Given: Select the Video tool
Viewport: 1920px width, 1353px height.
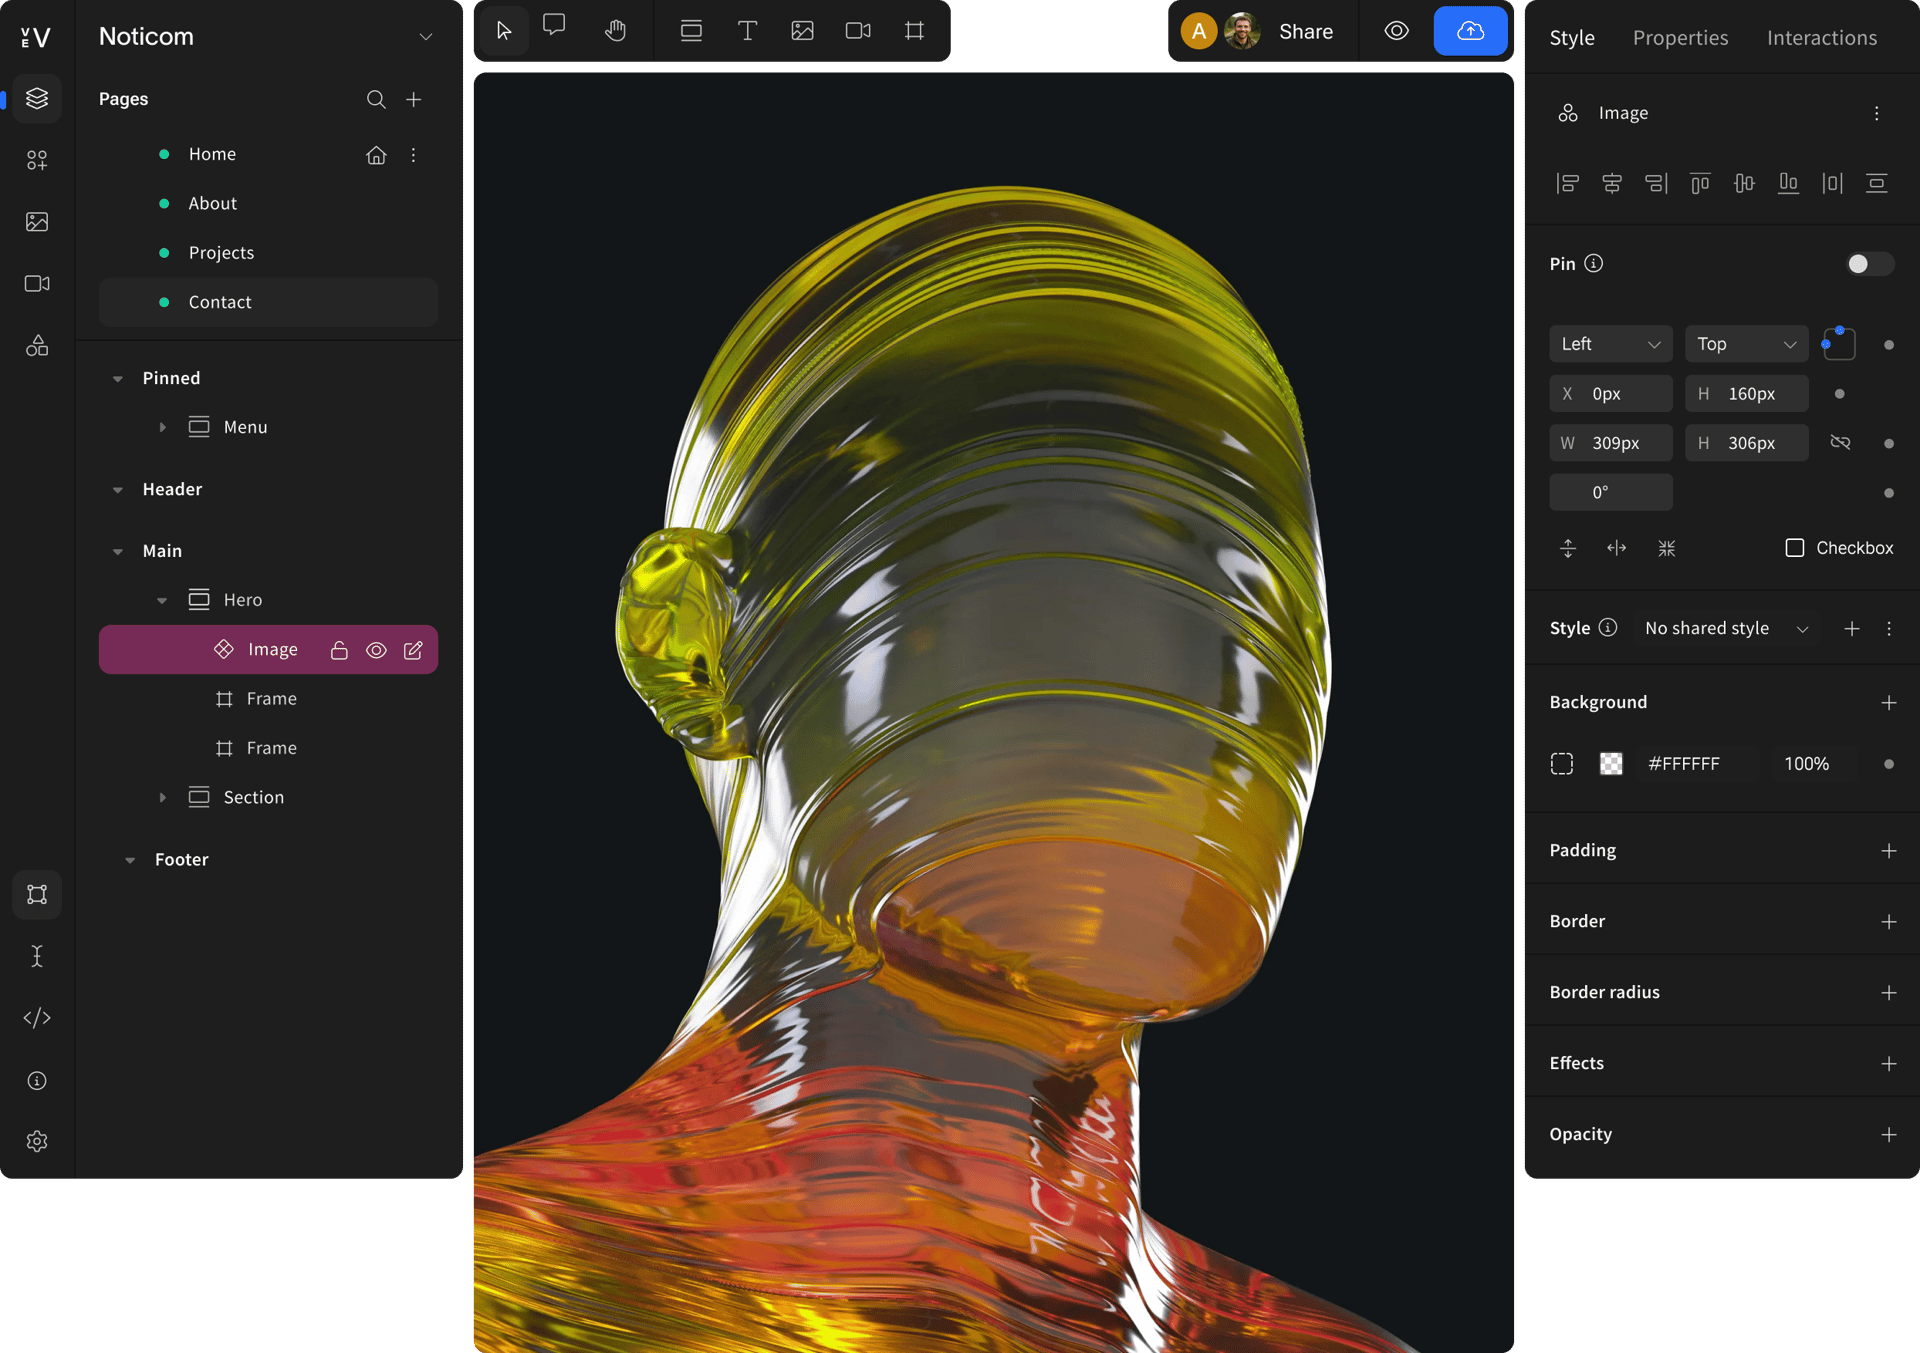Looking at the screenshot, I should (x=857, y=31).
